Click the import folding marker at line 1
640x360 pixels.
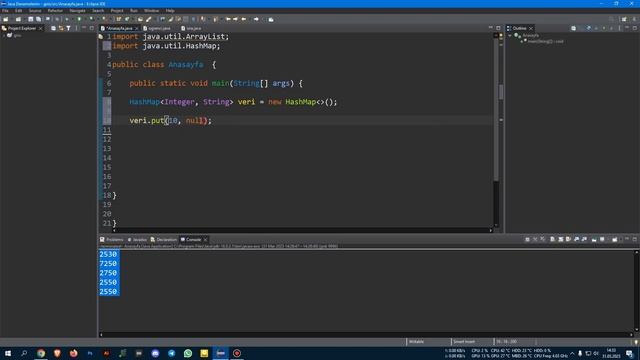[x=101, y=37]
